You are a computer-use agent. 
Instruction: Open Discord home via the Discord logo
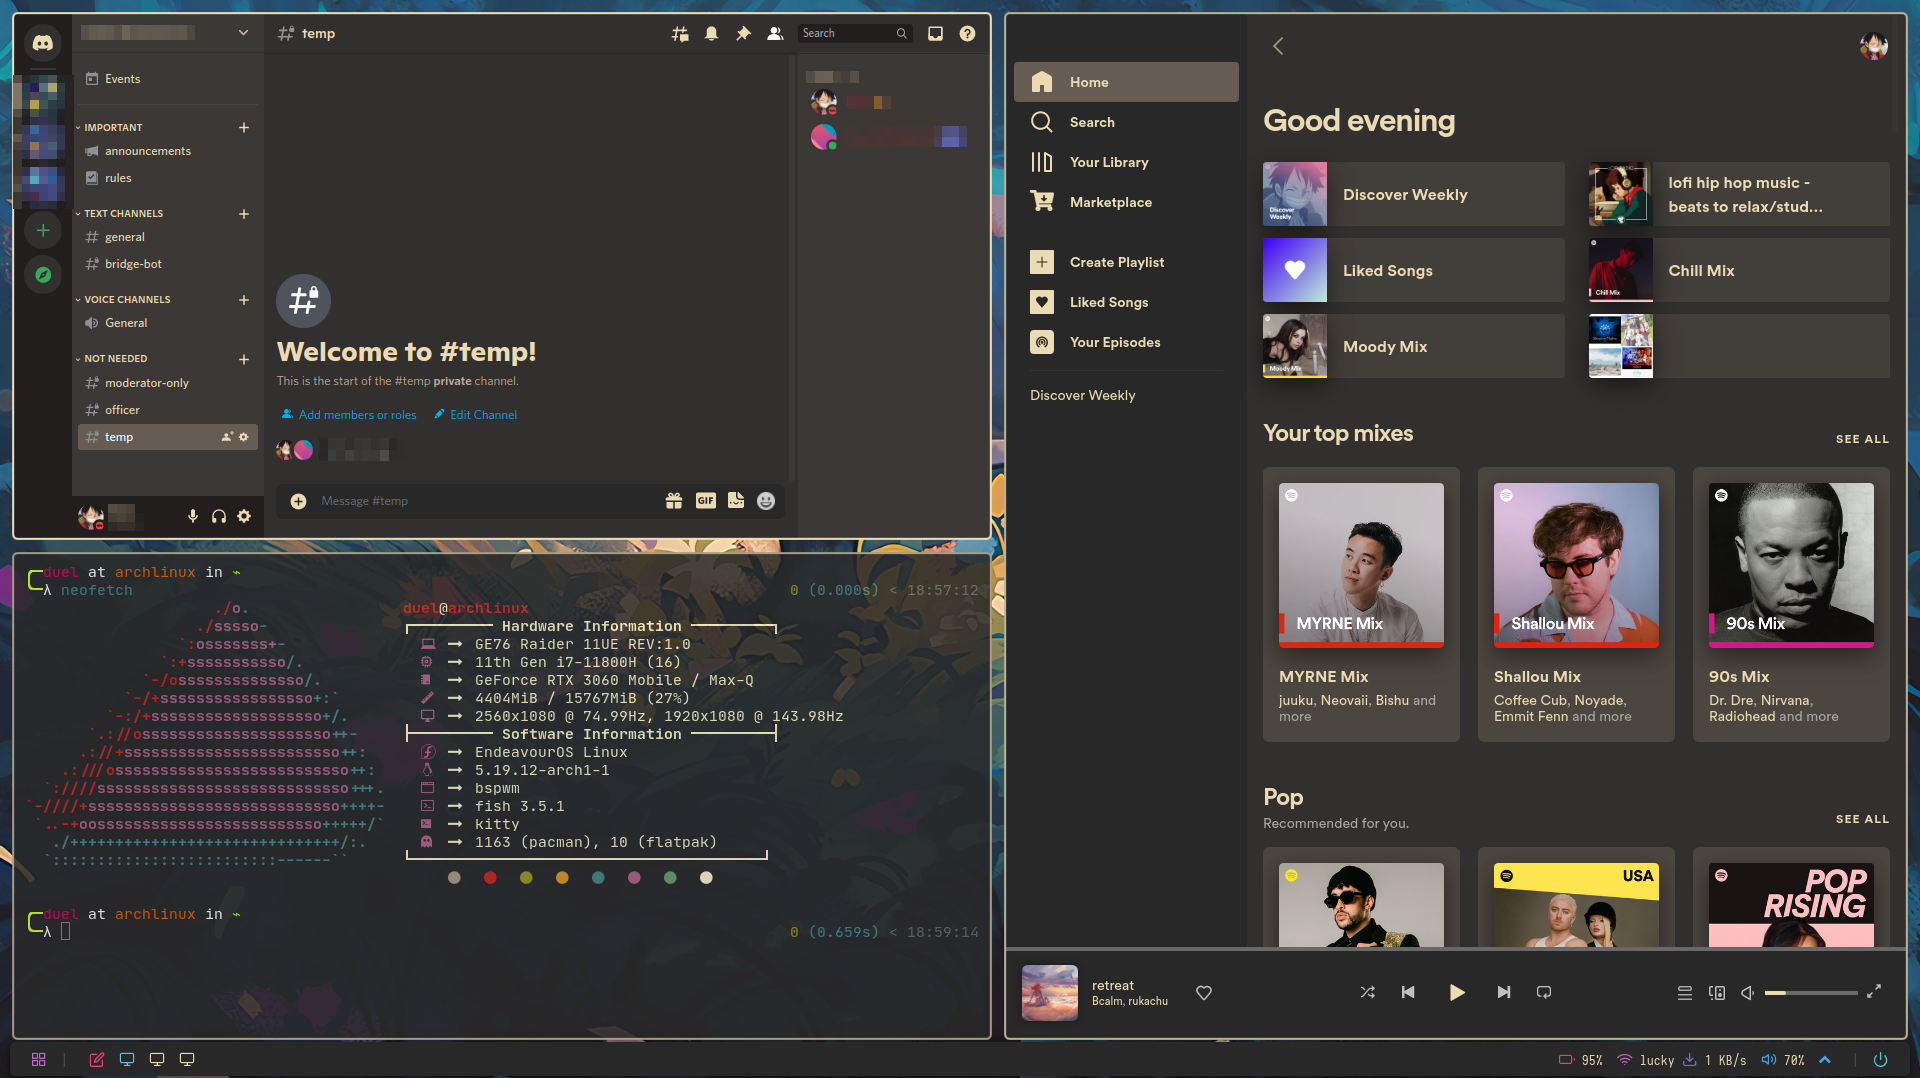click(42, 43)
